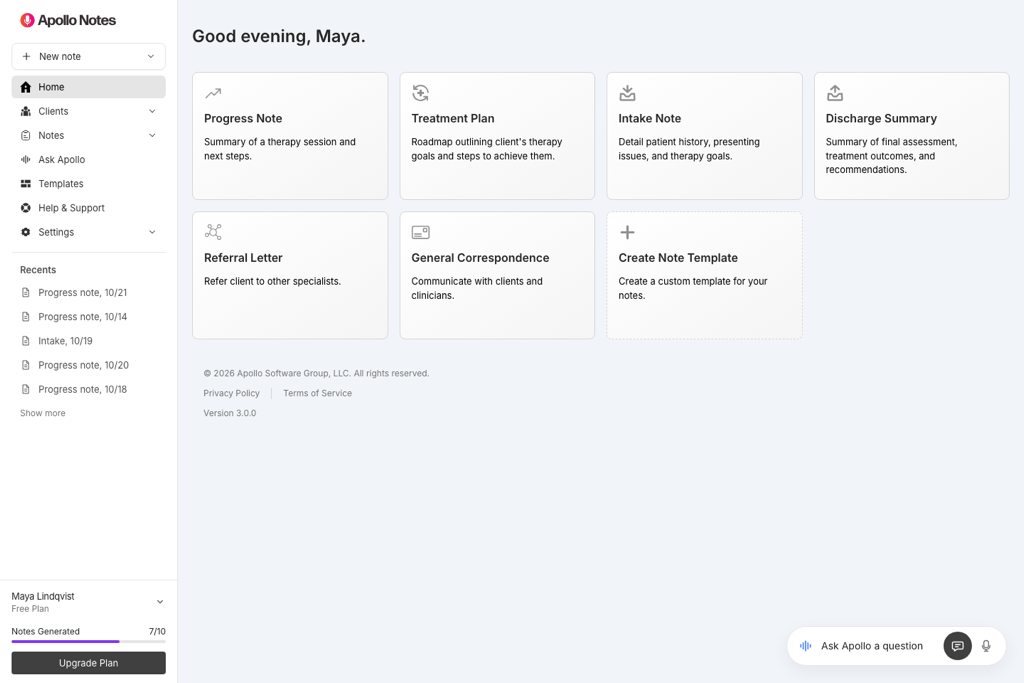Click the network nodes icon on the Referral Letter card
1024x683 pixels.
tap(213, 232)
